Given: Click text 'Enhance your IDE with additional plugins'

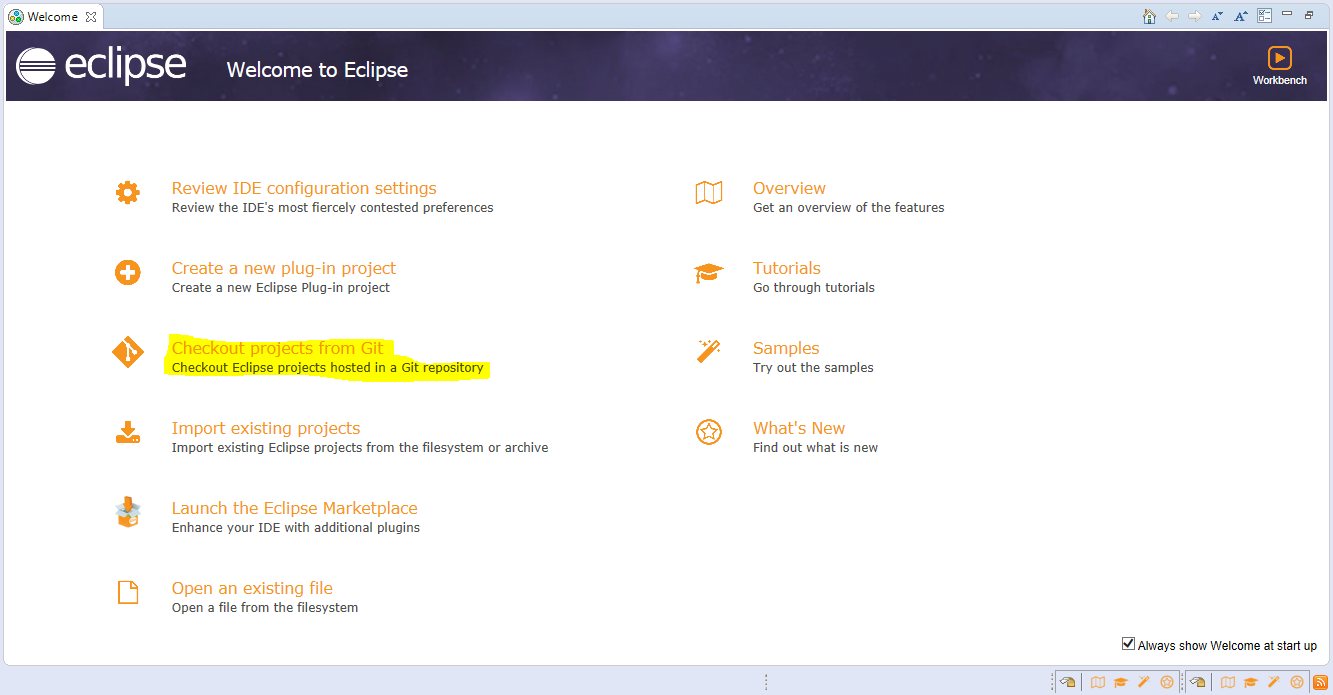Looking at the screenshot, I should click(x=296, y=528).
